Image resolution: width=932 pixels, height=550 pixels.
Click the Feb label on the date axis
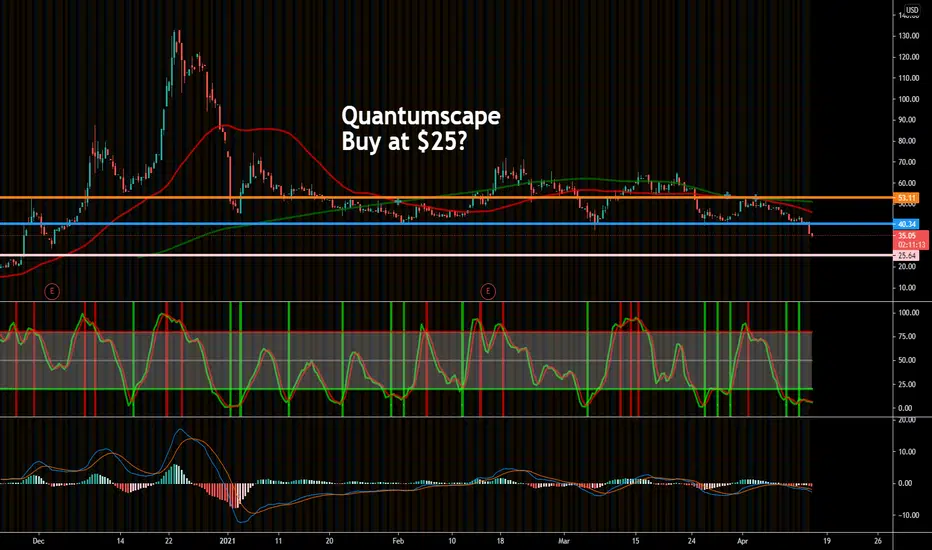(398, 541)
